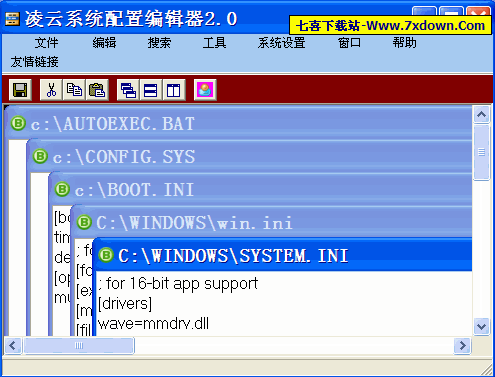Activate the c:\AUTOEXEC.BAT window title bar
The width and height of the screenshot is (495, 377).
click(x=238, y=123)
